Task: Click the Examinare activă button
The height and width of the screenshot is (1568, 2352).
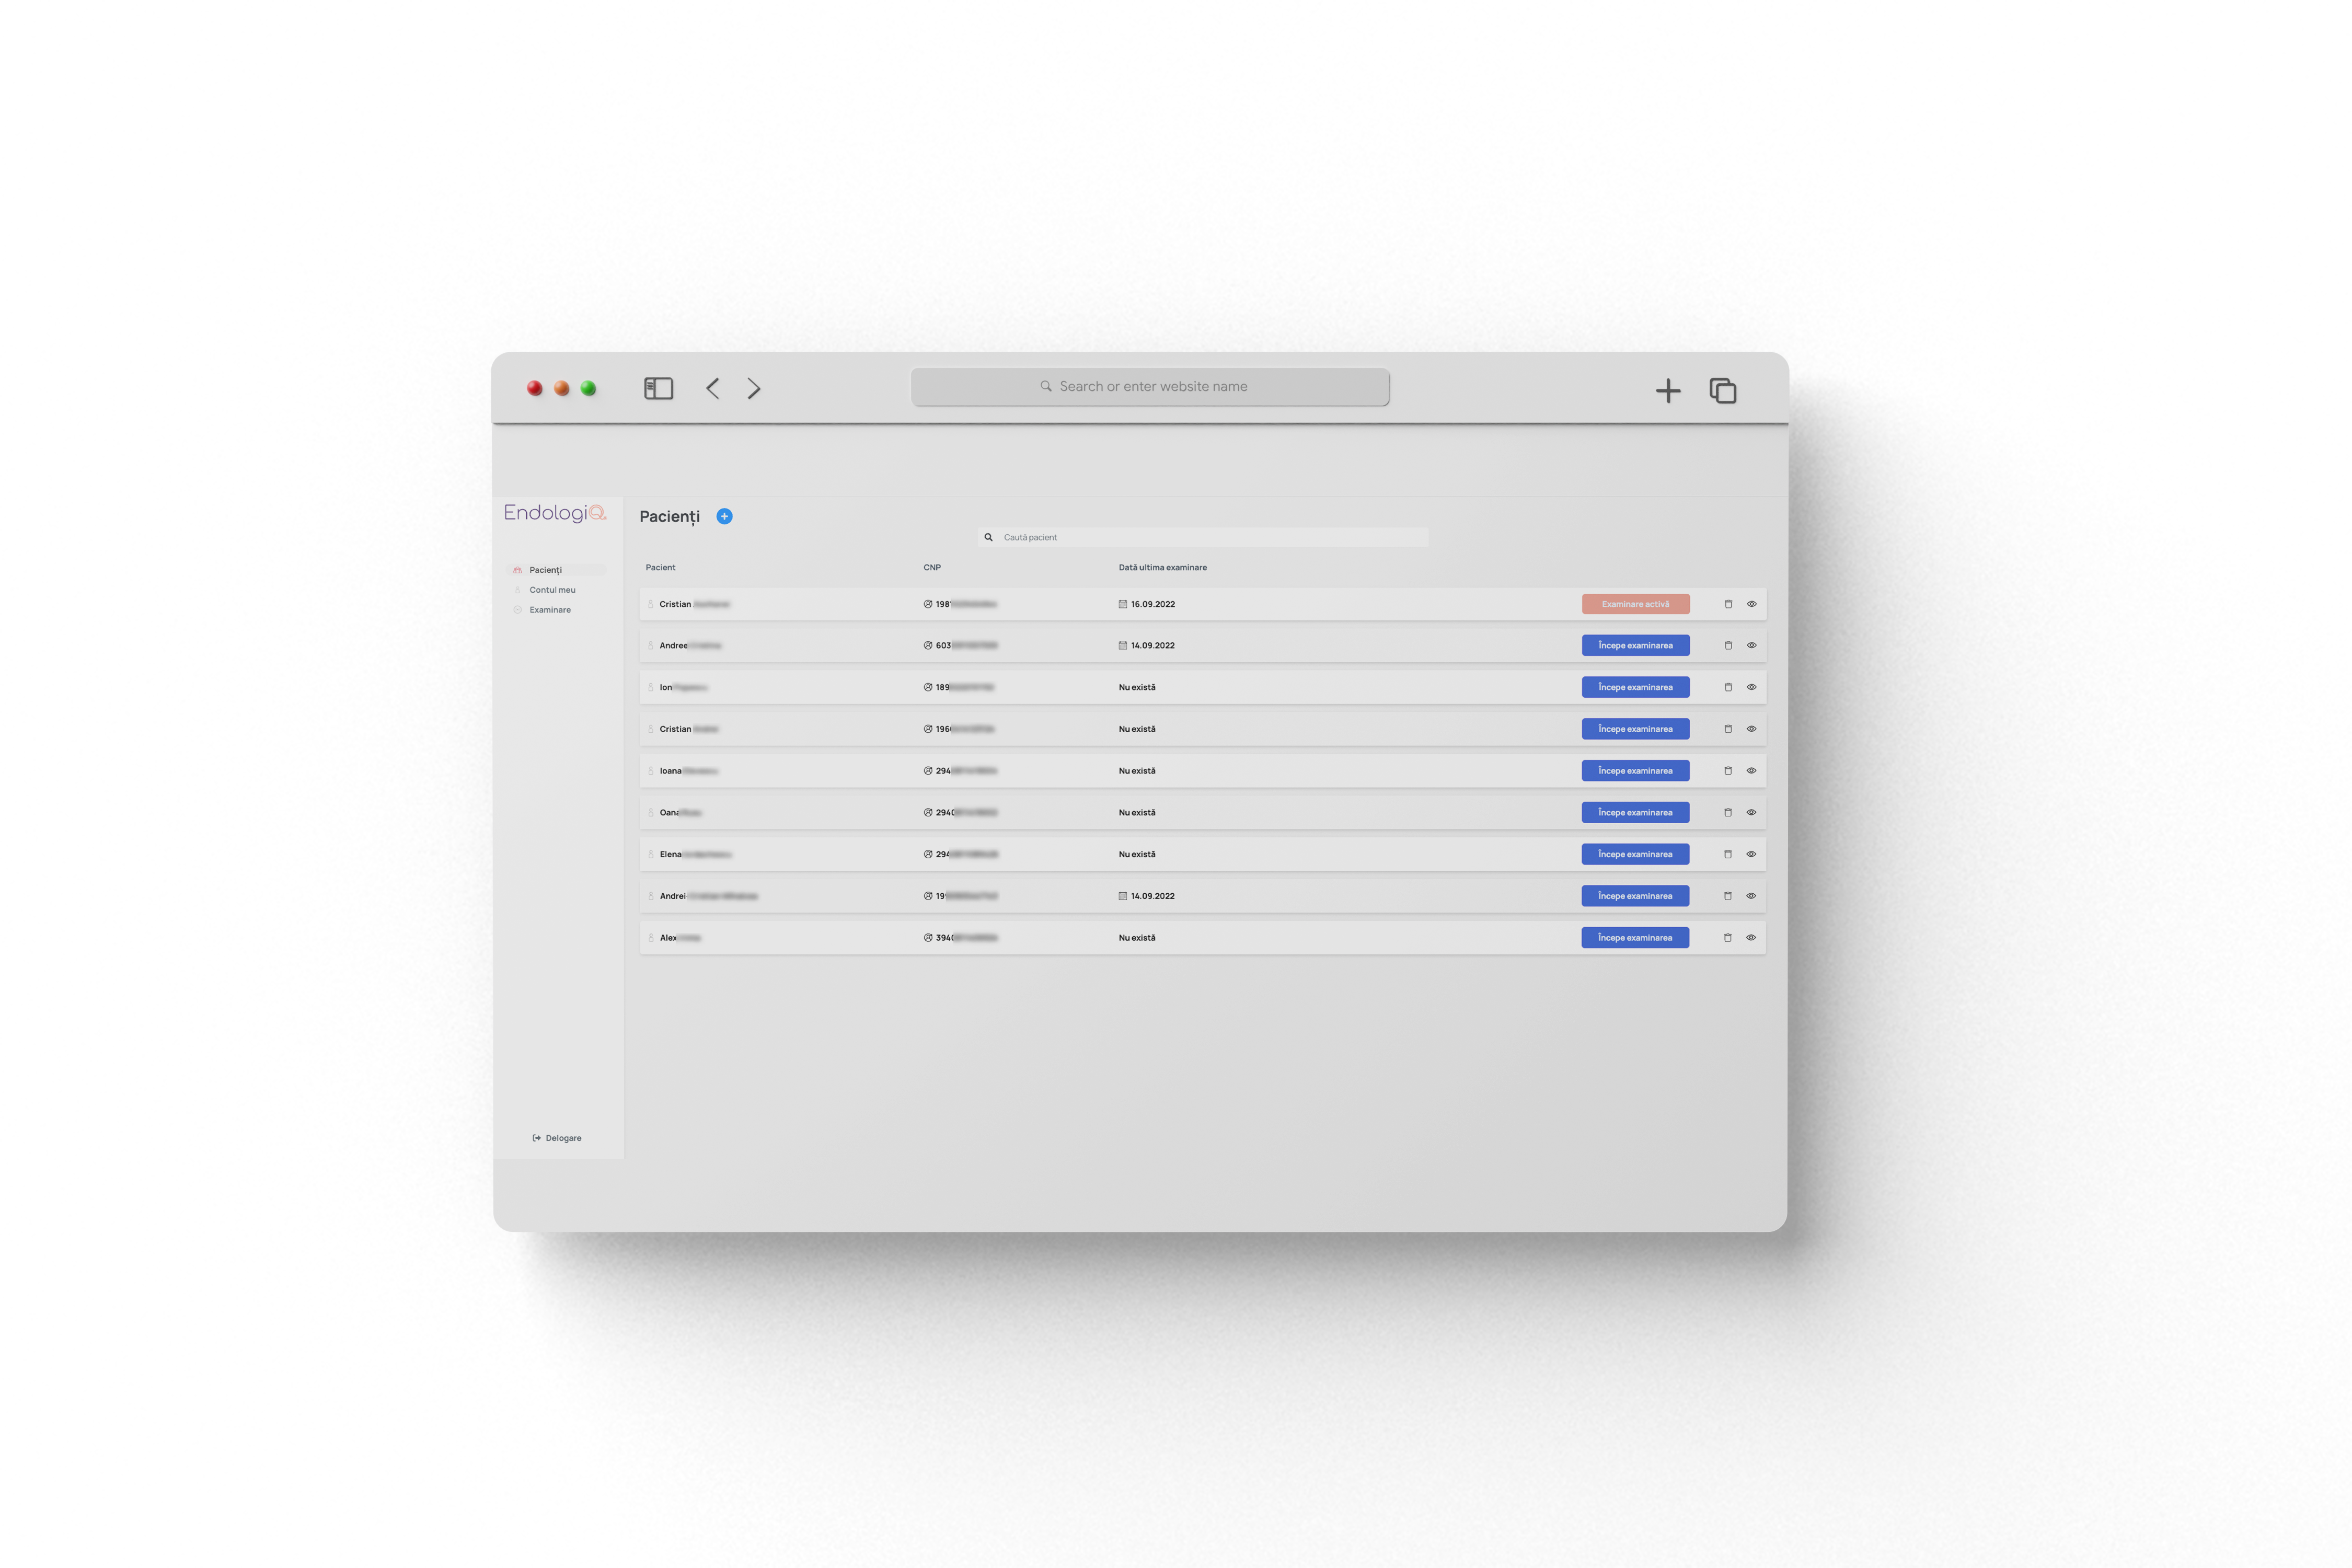Action: (x=1635, y=604)
